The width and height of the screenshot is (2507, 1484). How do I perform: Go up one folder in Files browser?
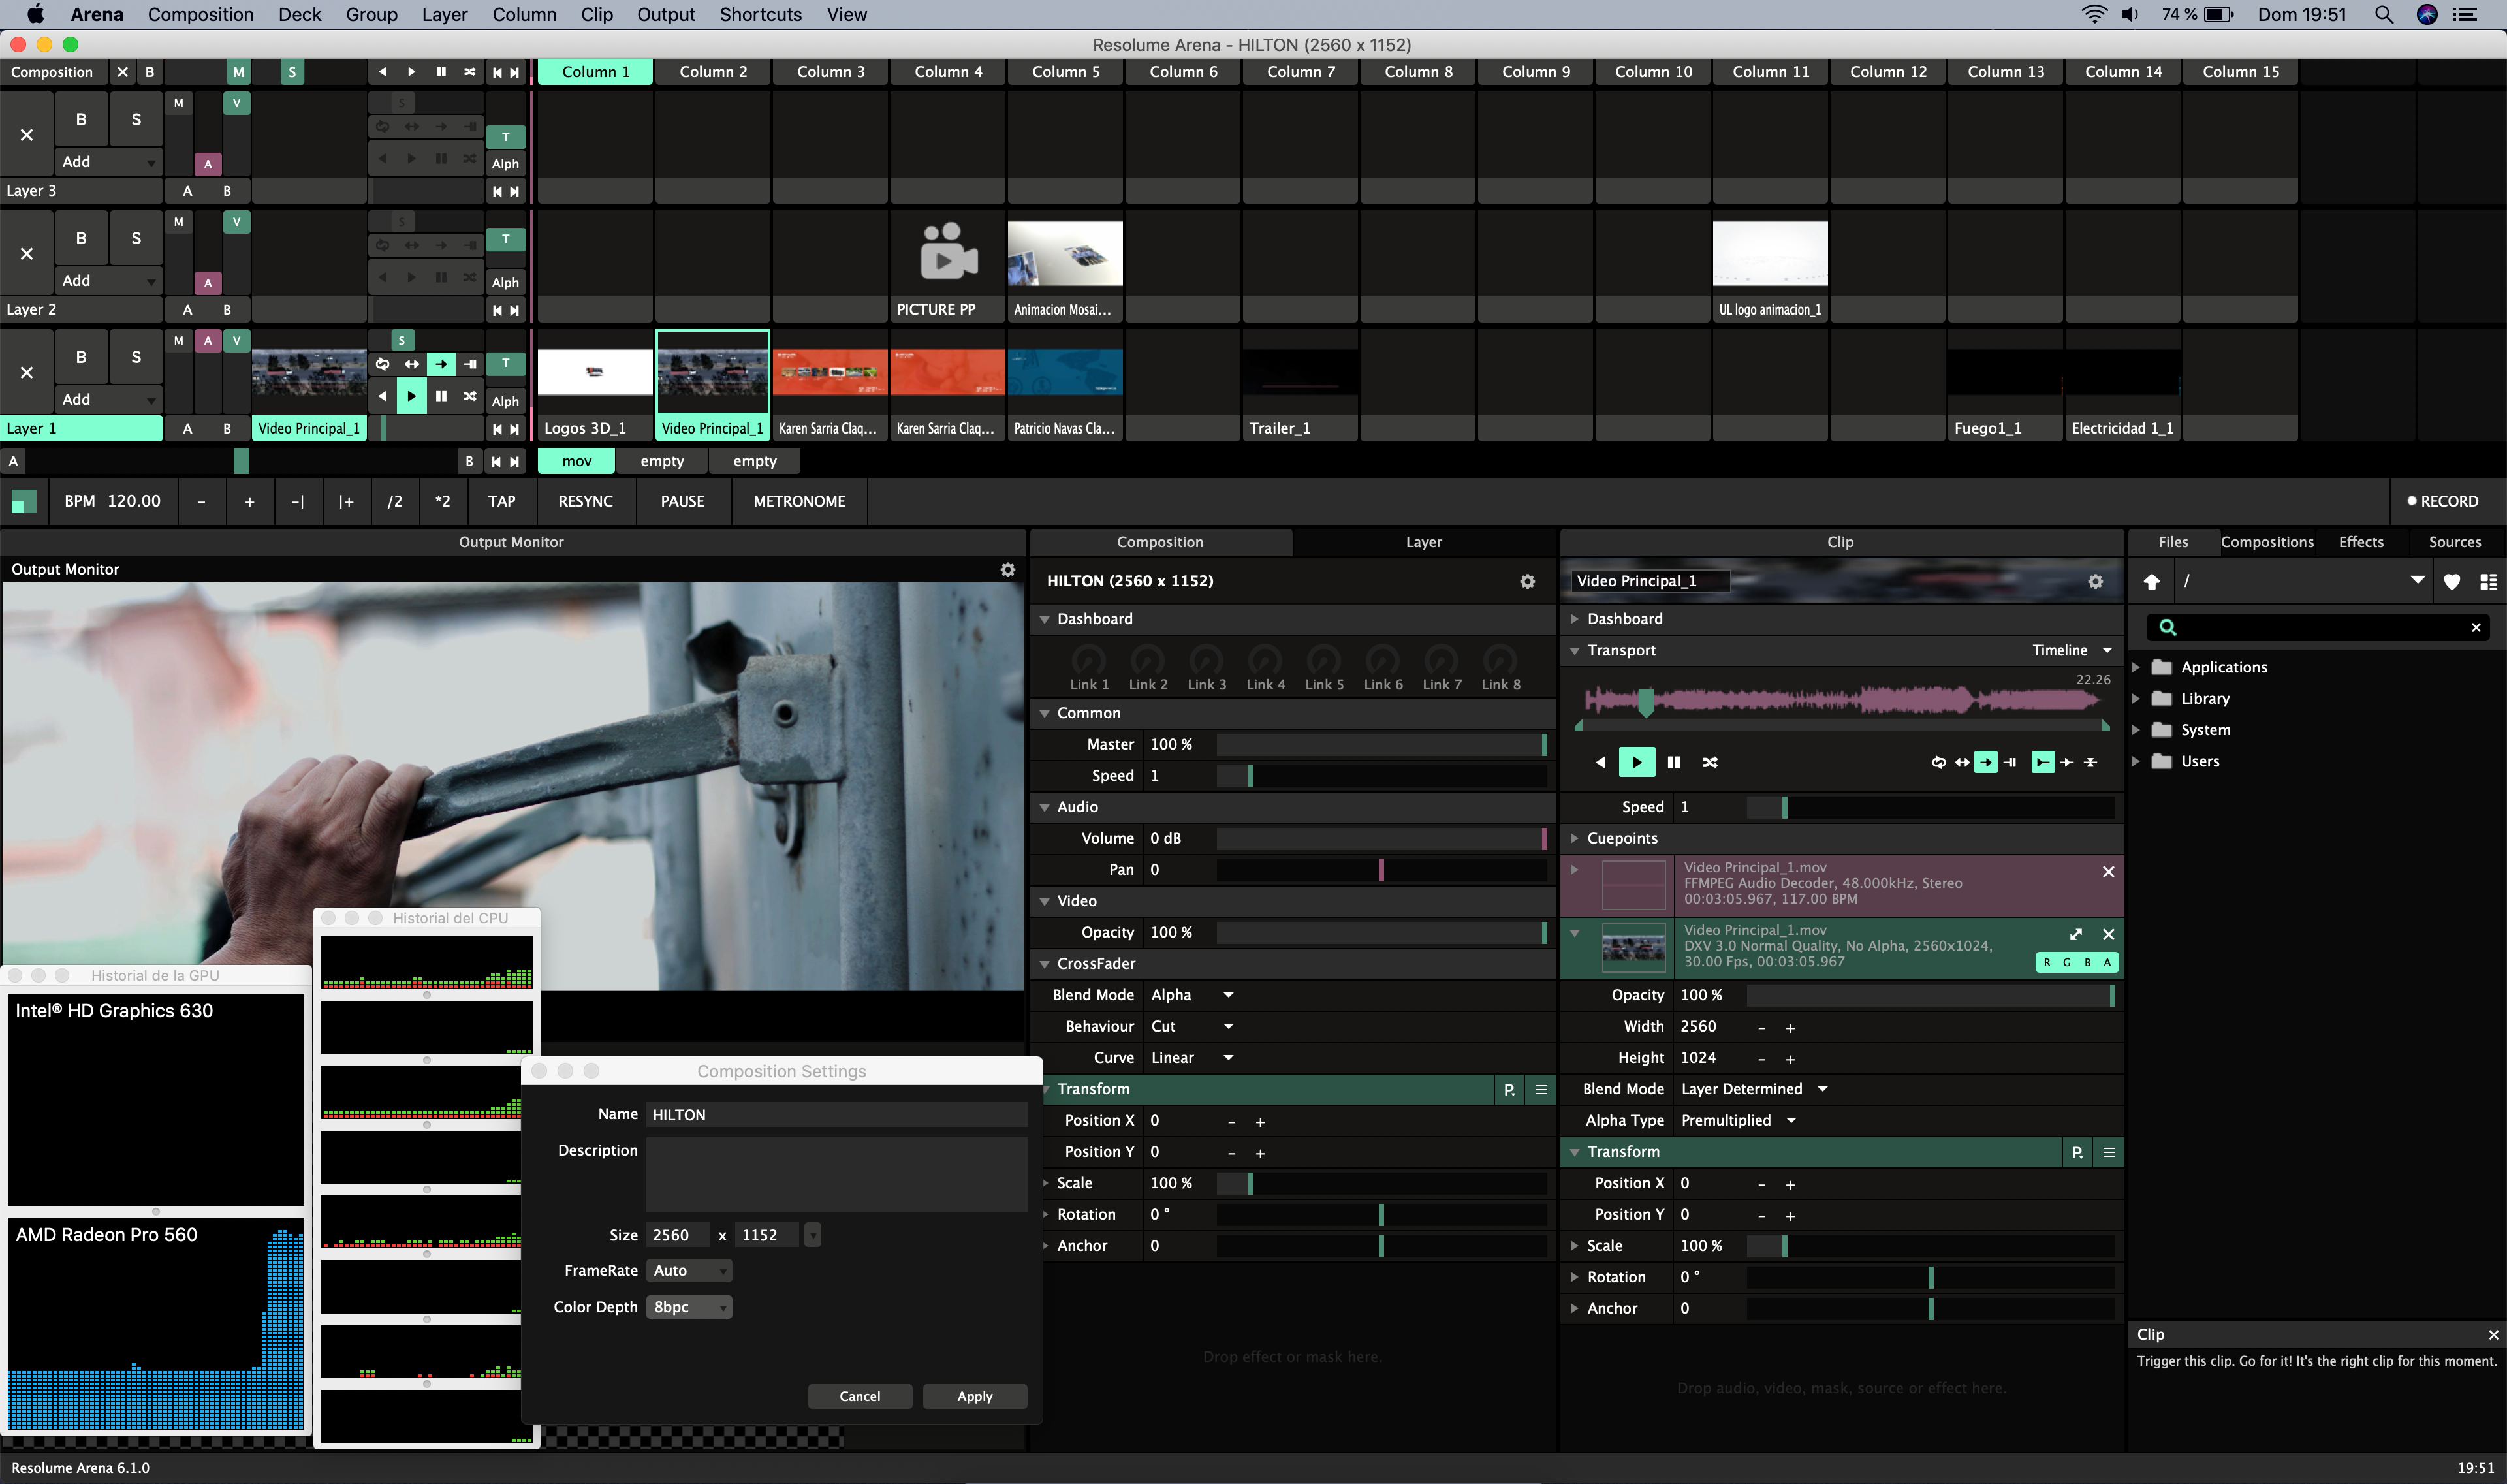pos(2151,581)
